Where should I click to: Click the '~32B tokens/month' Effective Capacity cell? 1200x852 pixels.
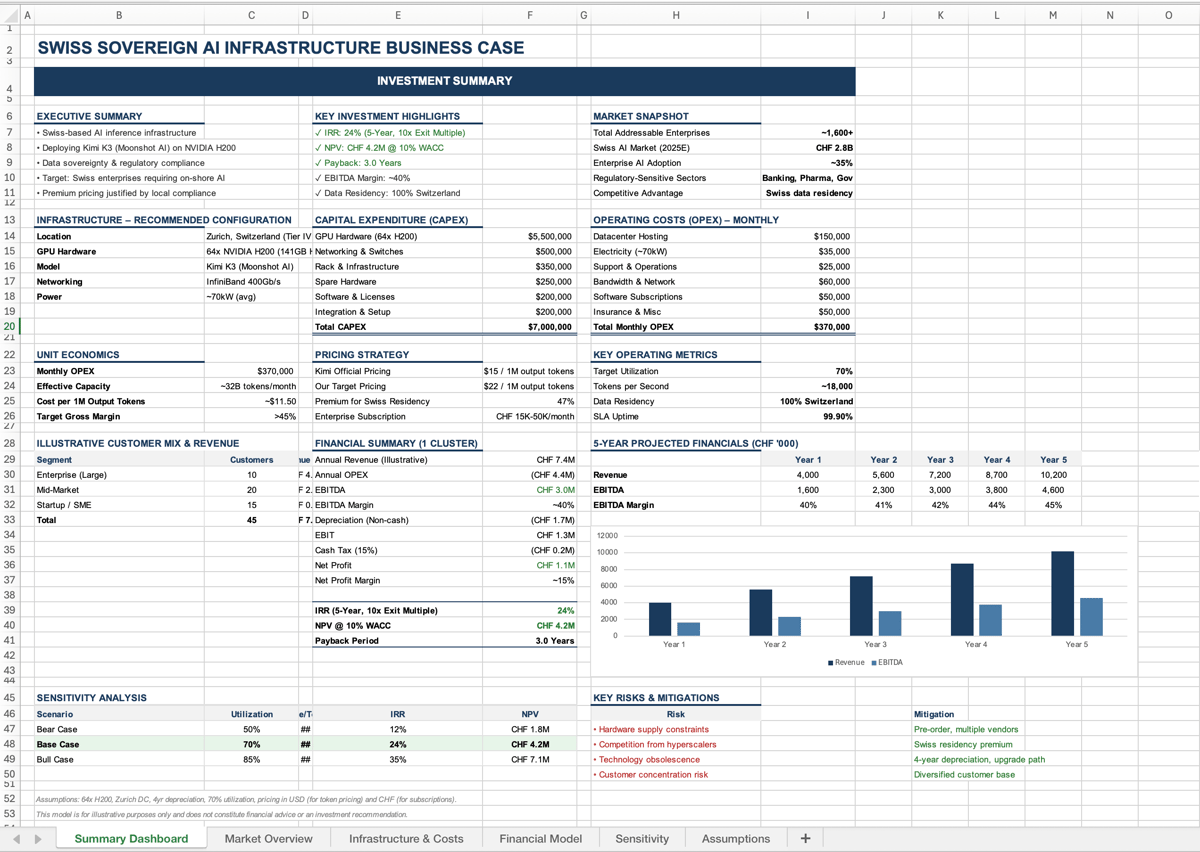pos(251,386)
